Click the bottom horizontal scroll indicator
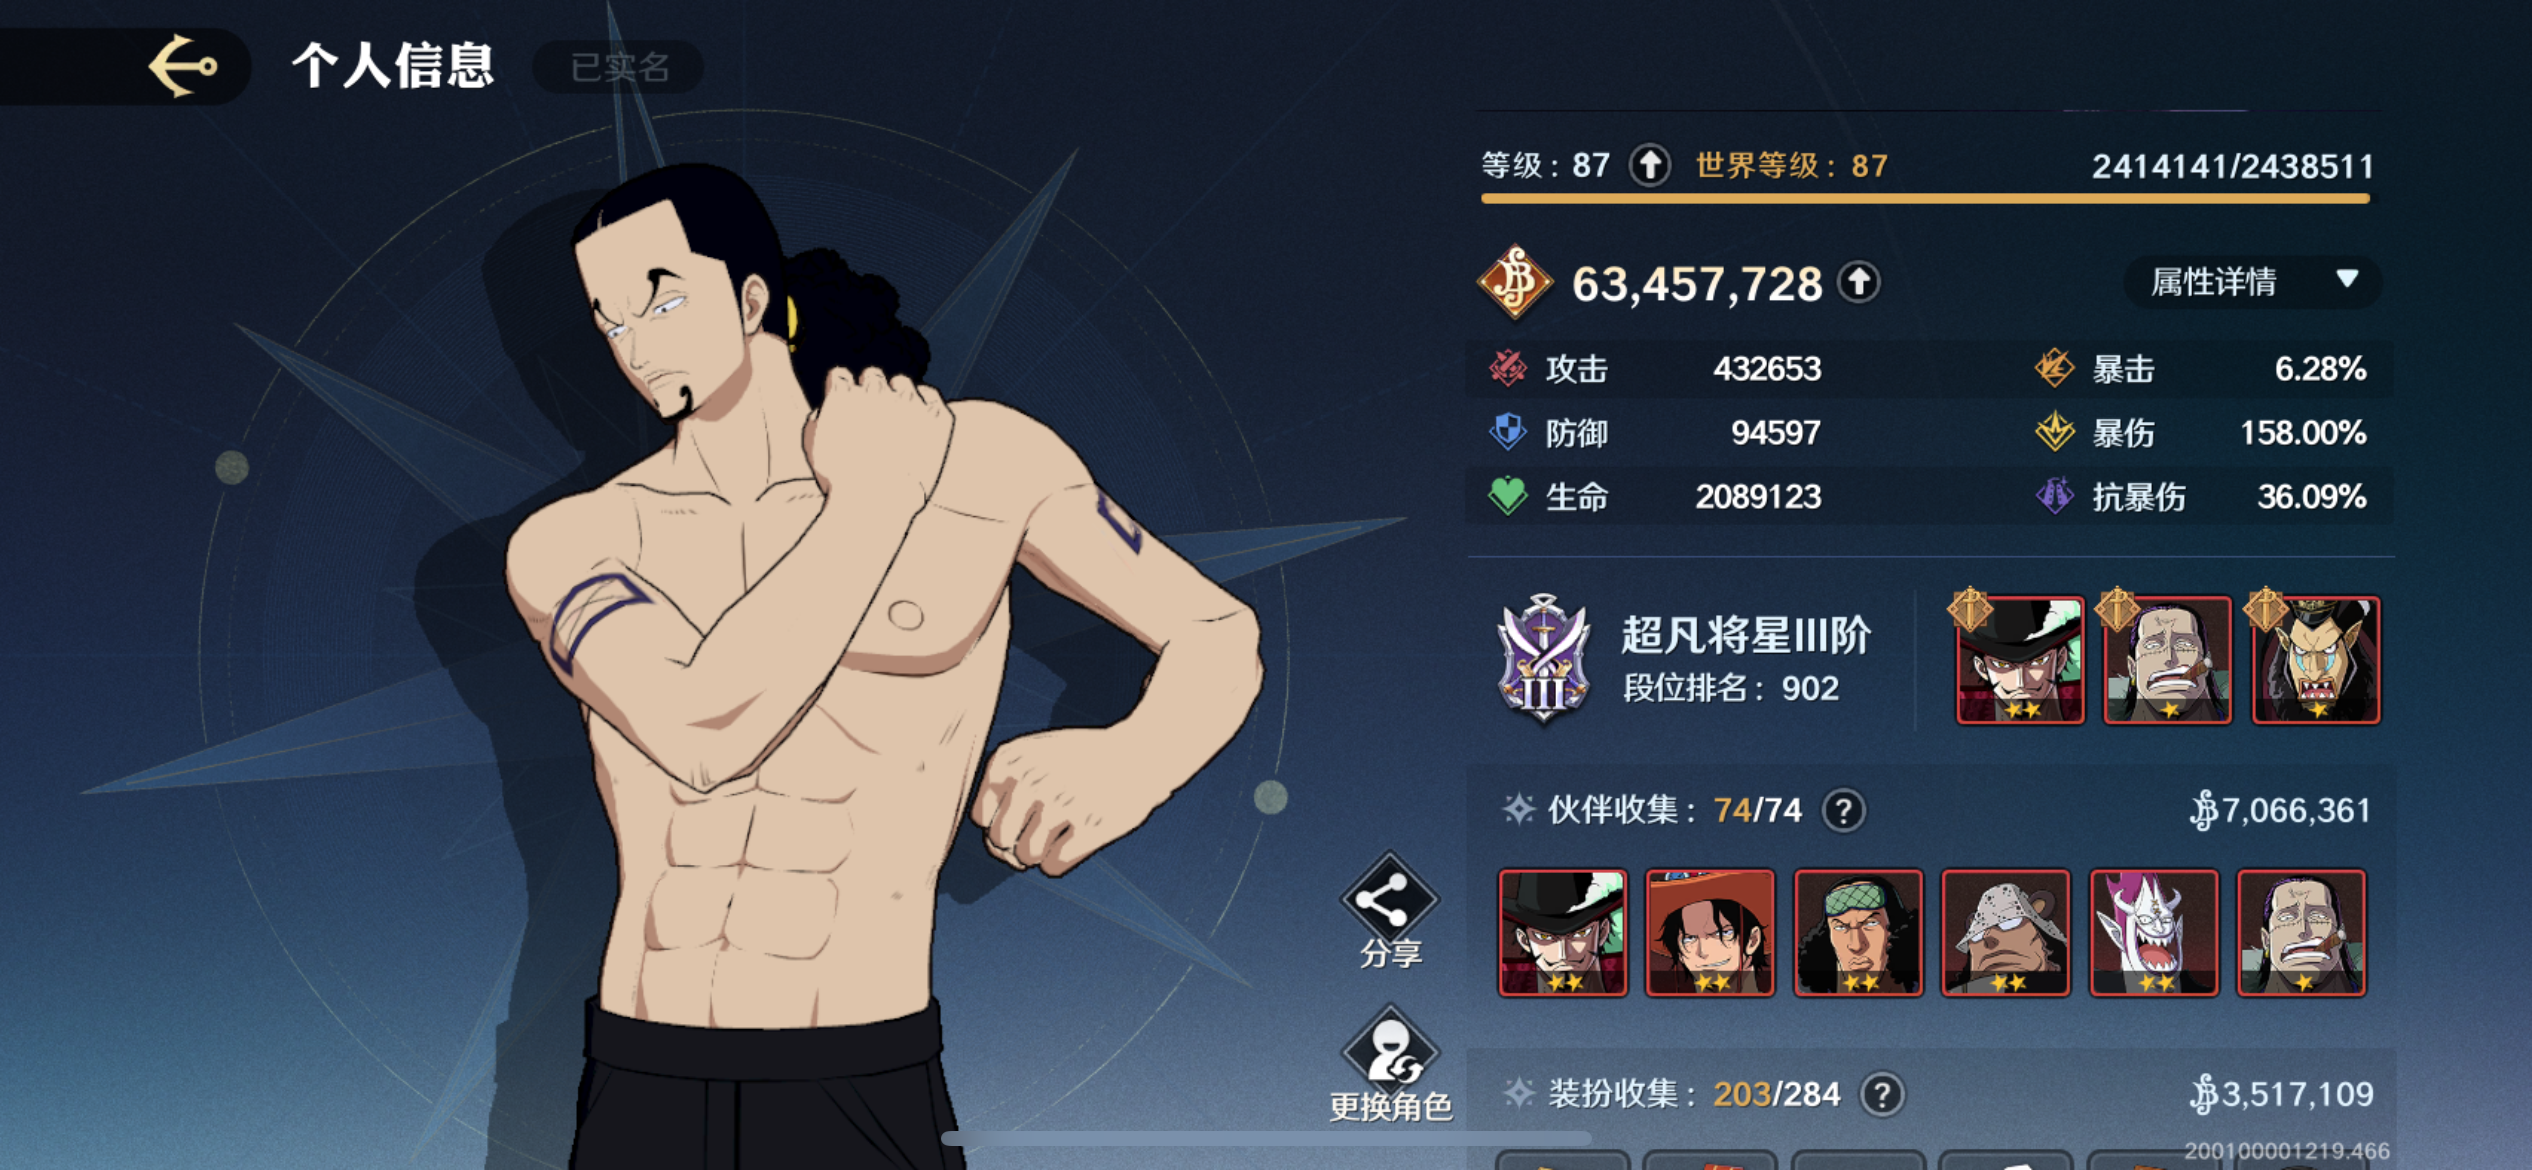 (x=1266, y=1139)
